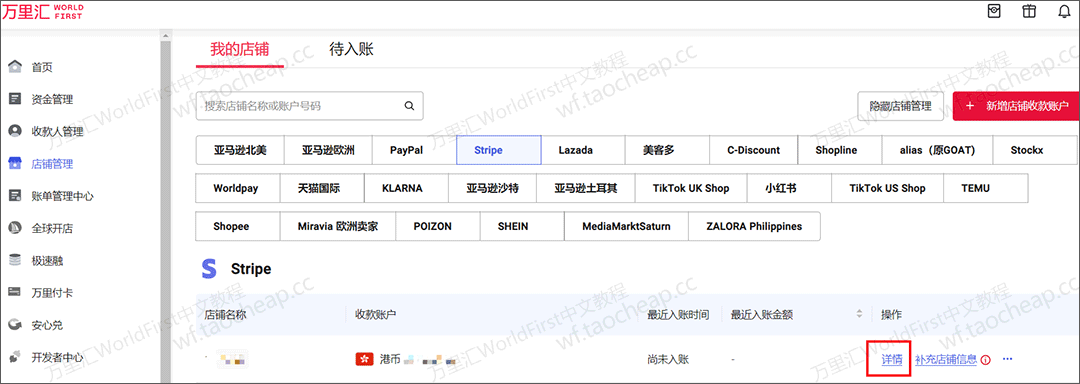This screenshot has height=384, width=1080.
Task: Click 新增店铺收款账户 red button
Action: [1016, 106]
